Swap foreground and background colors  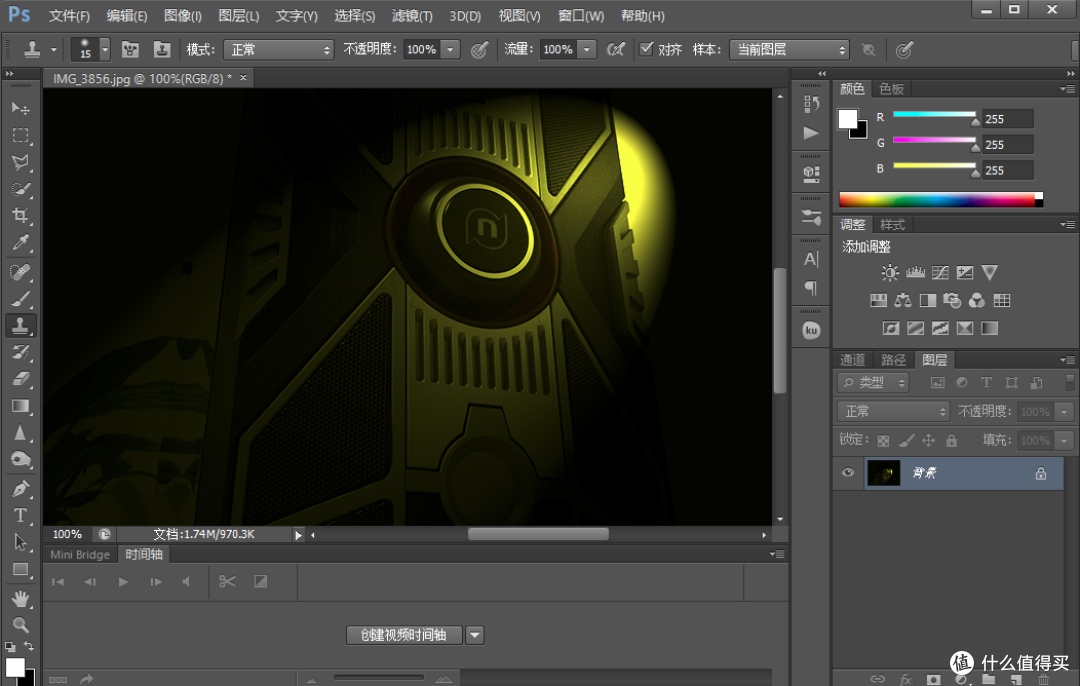click(29, 646)
